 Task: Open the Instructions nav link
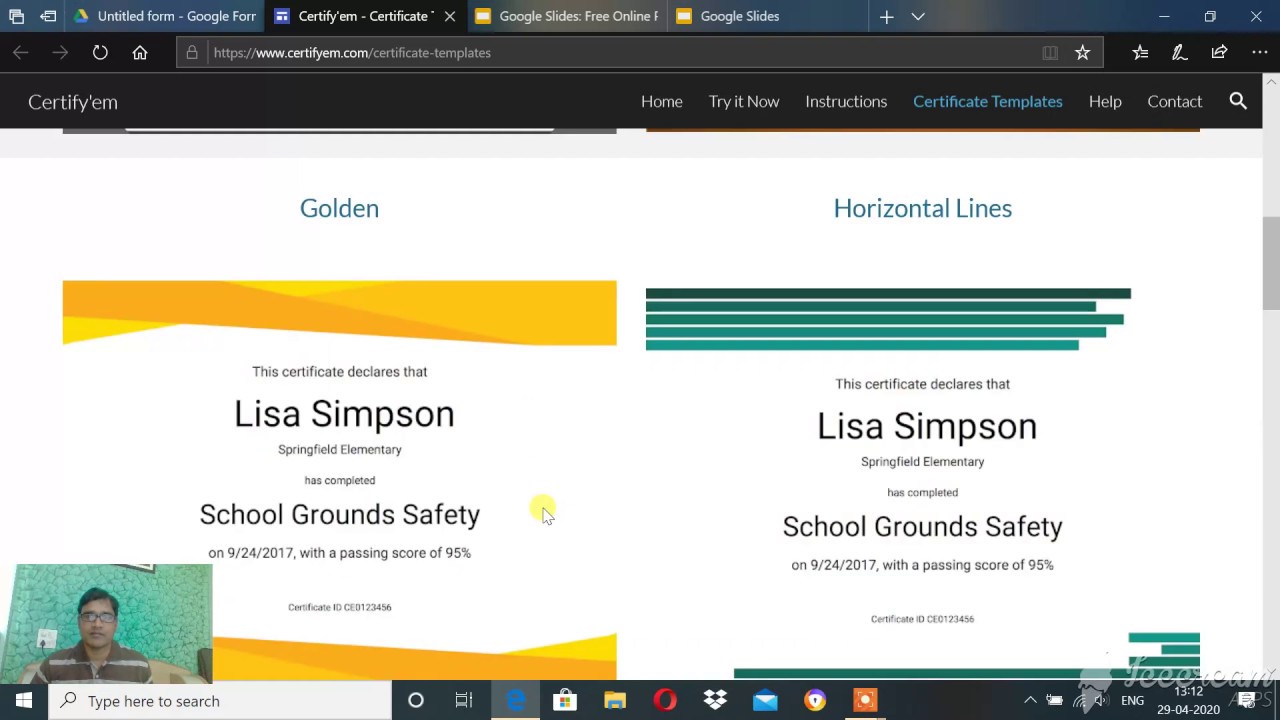(846, 101)
